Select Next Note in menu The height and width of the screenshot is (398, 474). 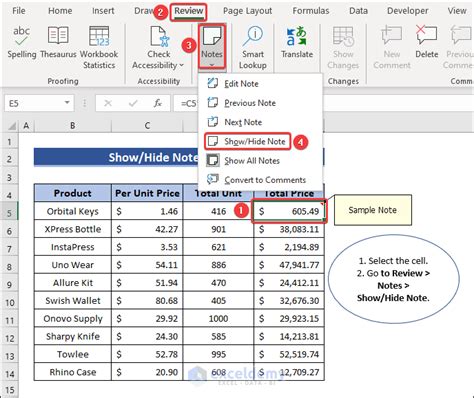point(243,122)
